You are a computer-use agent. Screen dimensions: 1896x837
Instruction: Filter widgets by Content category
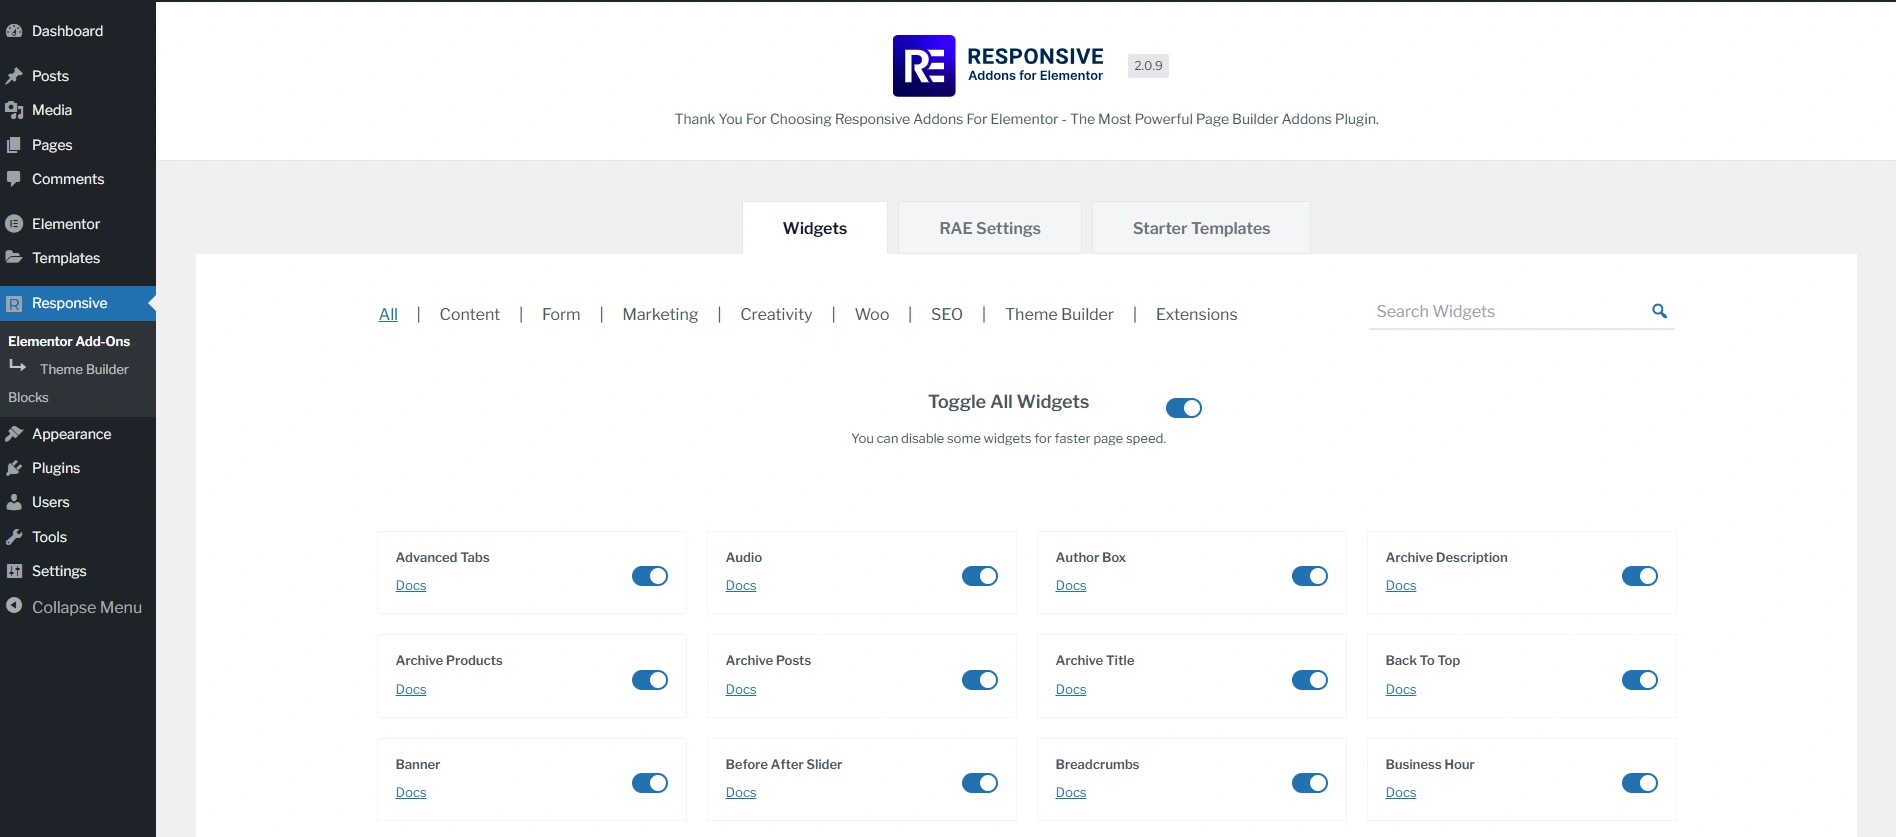(470, 314)
